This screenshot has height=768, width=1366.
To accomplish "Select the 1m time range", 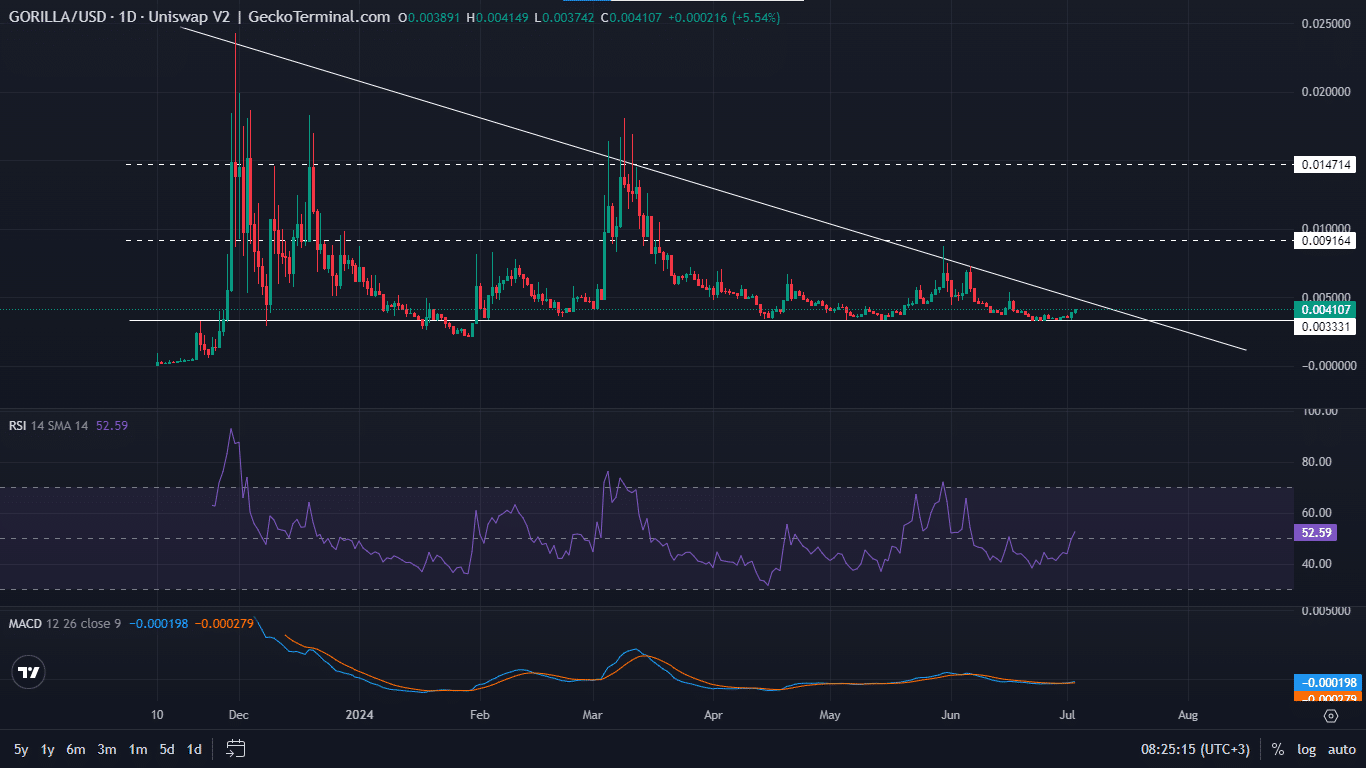I will 138,749.
